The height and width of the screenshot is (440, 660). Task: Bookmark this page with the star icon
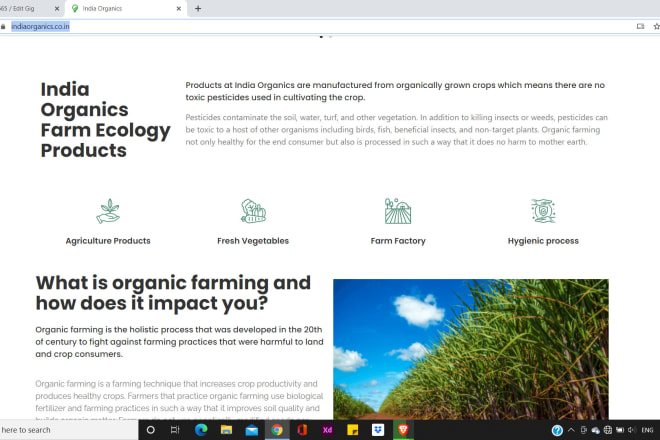[x=656, y=27]
